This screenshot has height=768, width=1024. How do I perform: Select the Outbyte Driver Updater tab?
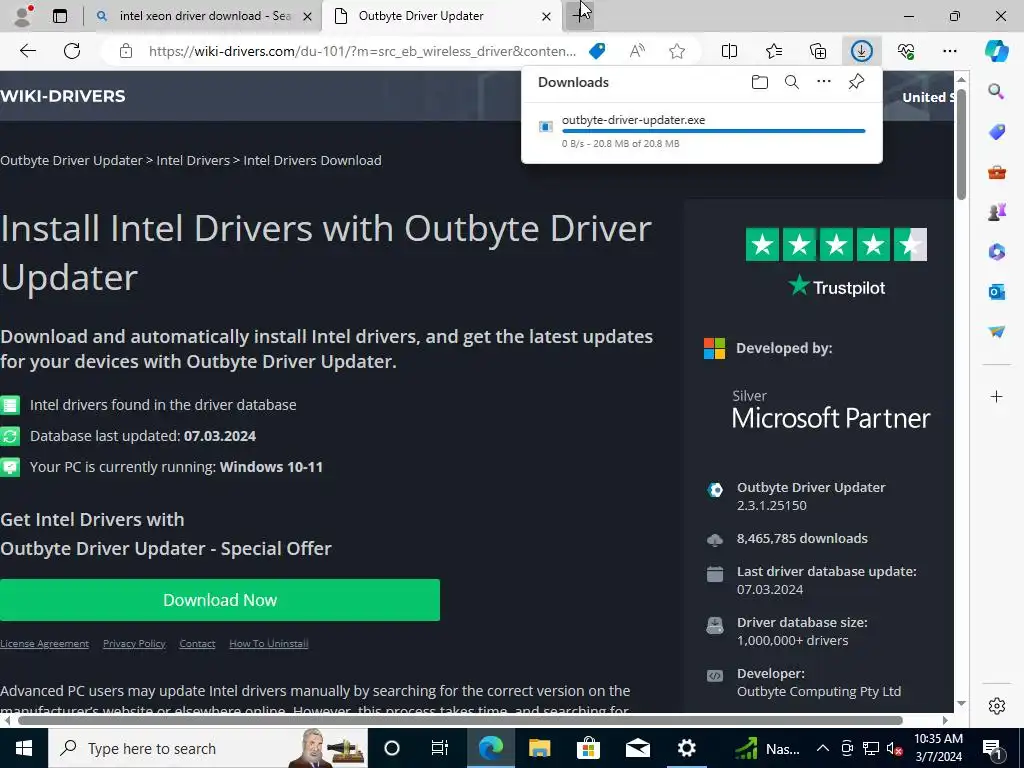[x=421, y=16]
